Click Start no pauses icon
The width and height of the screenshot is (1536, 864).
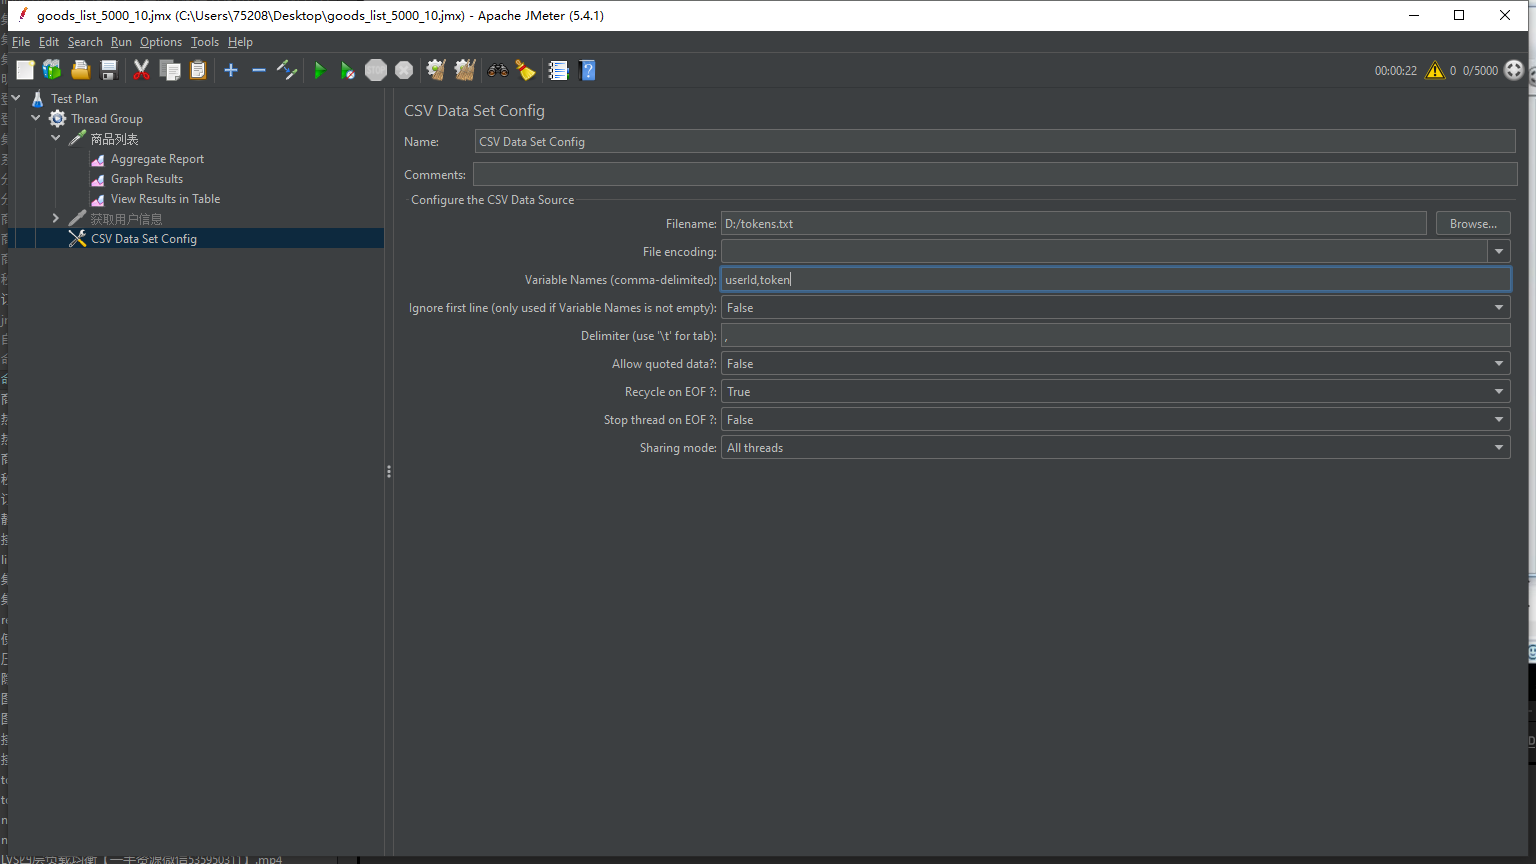(x=348, y=70)
